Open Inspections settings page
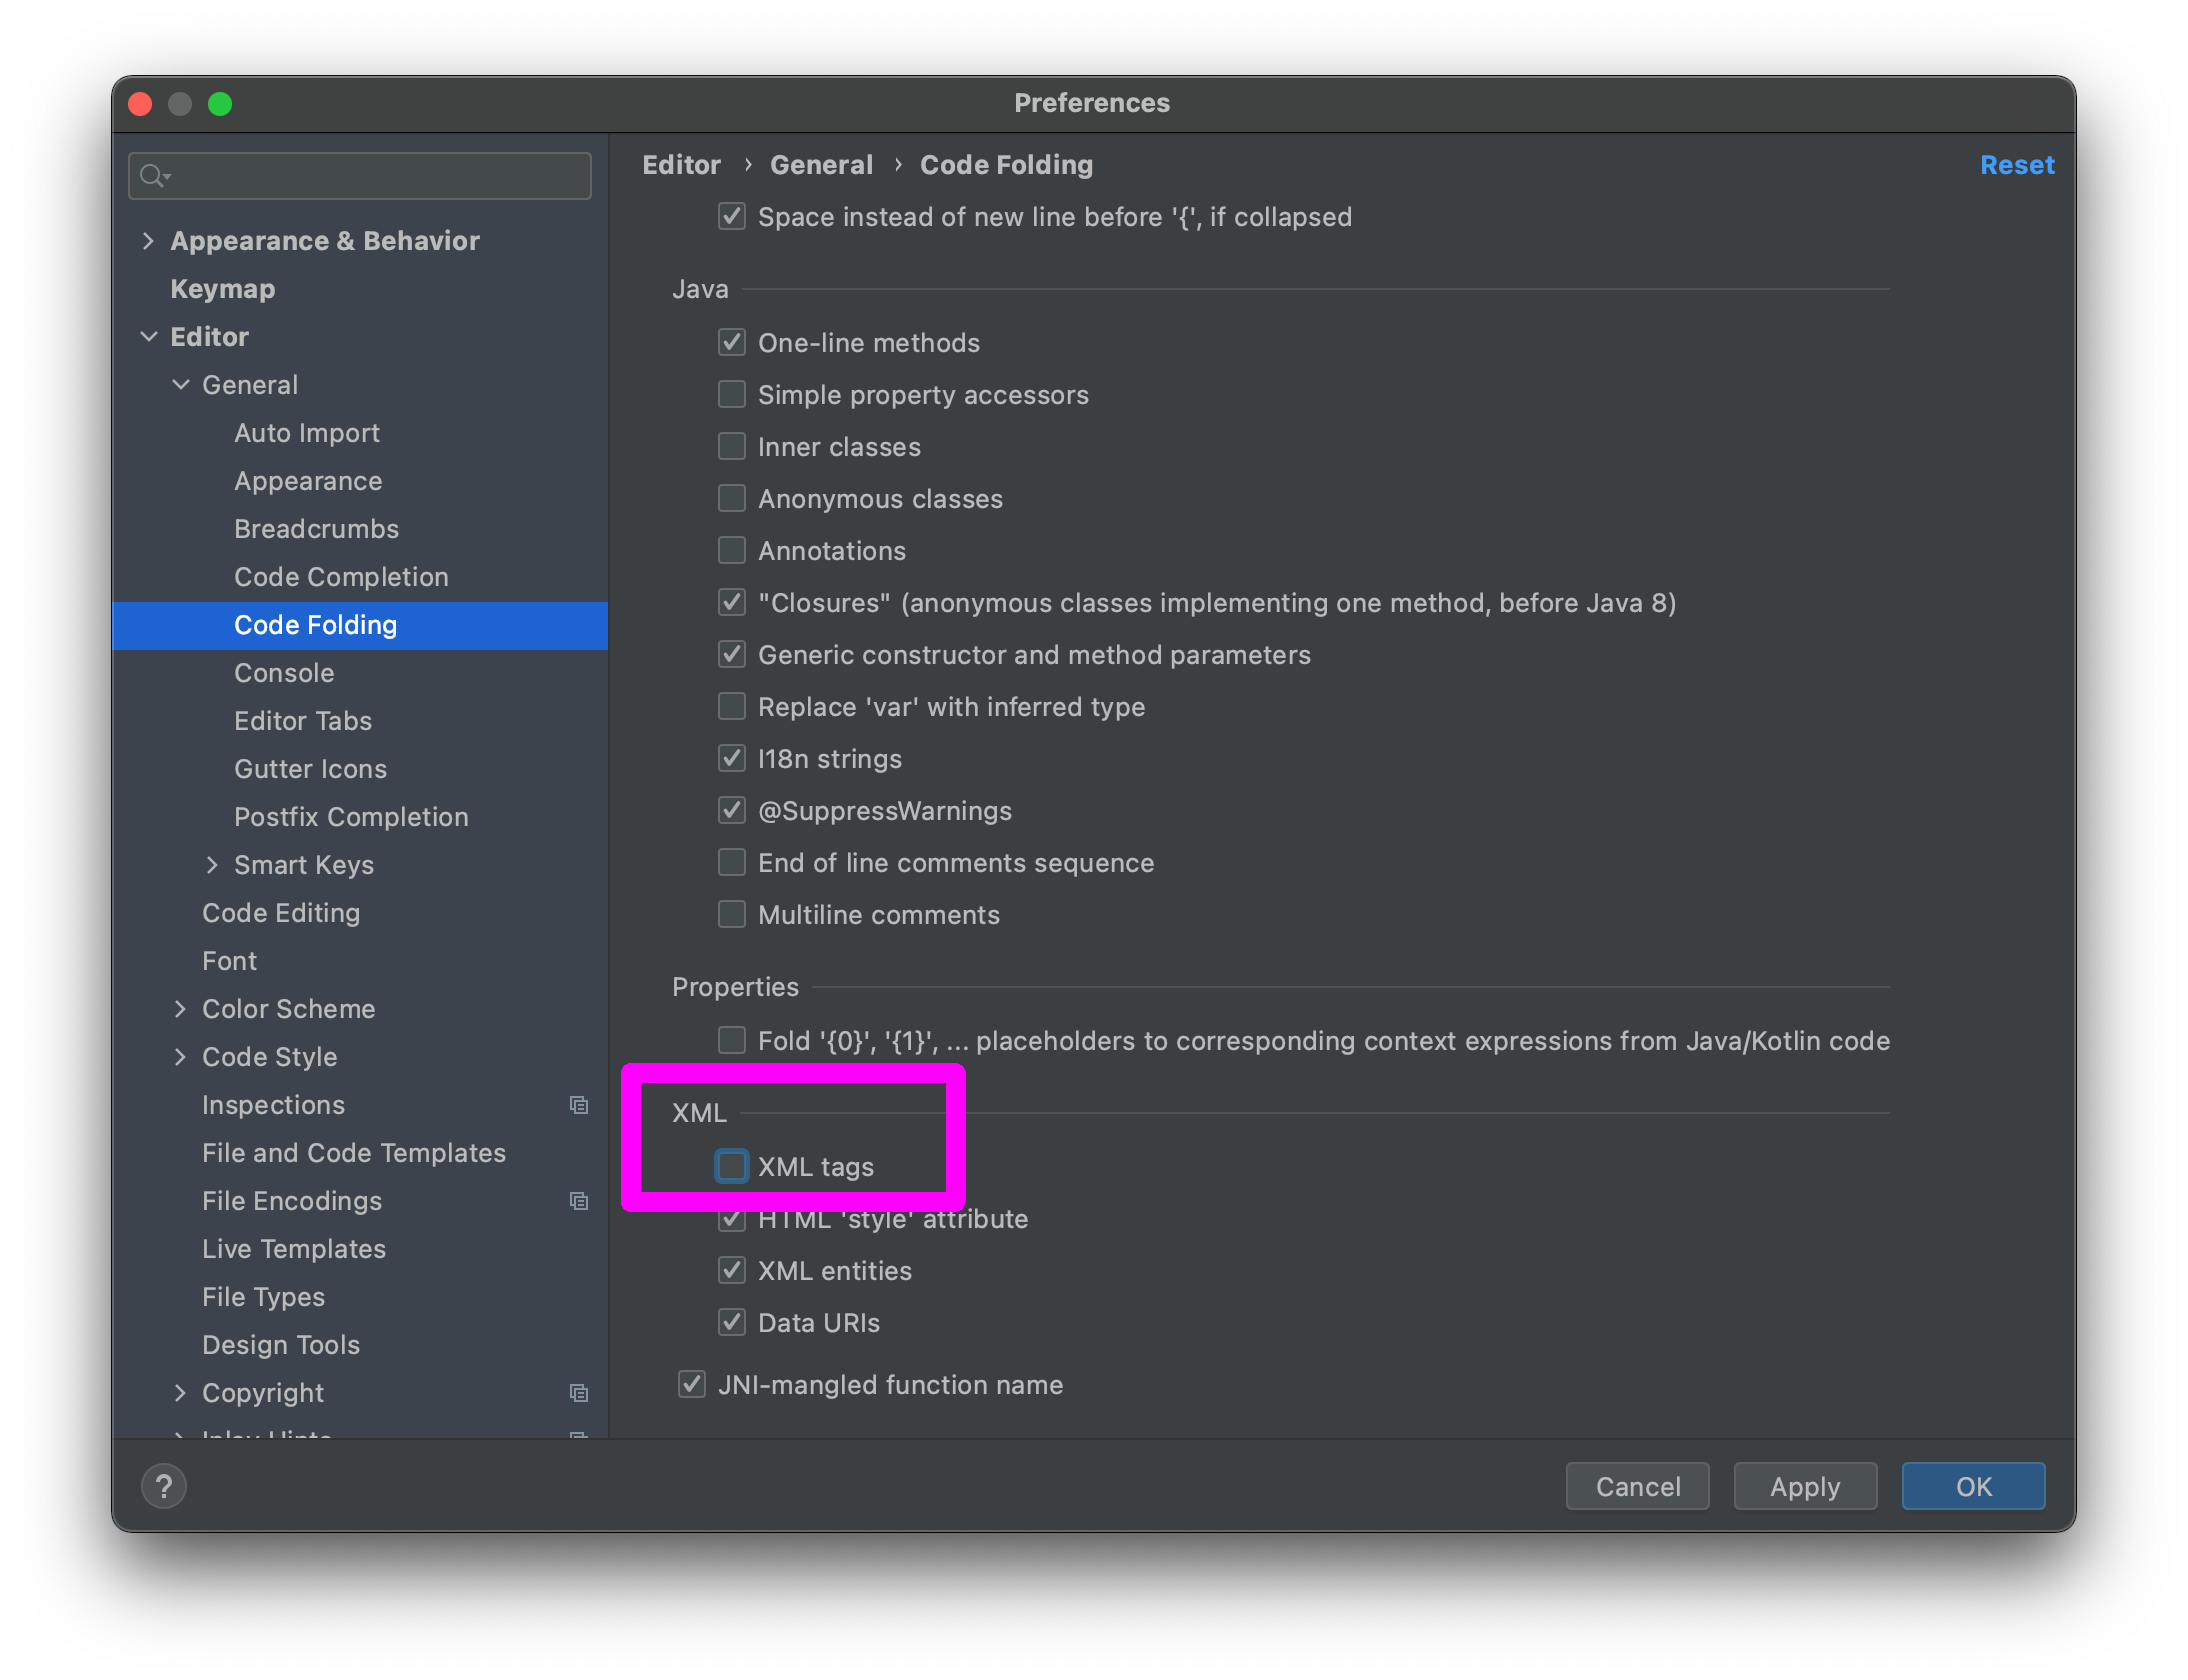Viewport: 2188px width, 1680px height. click(273, 1105)
